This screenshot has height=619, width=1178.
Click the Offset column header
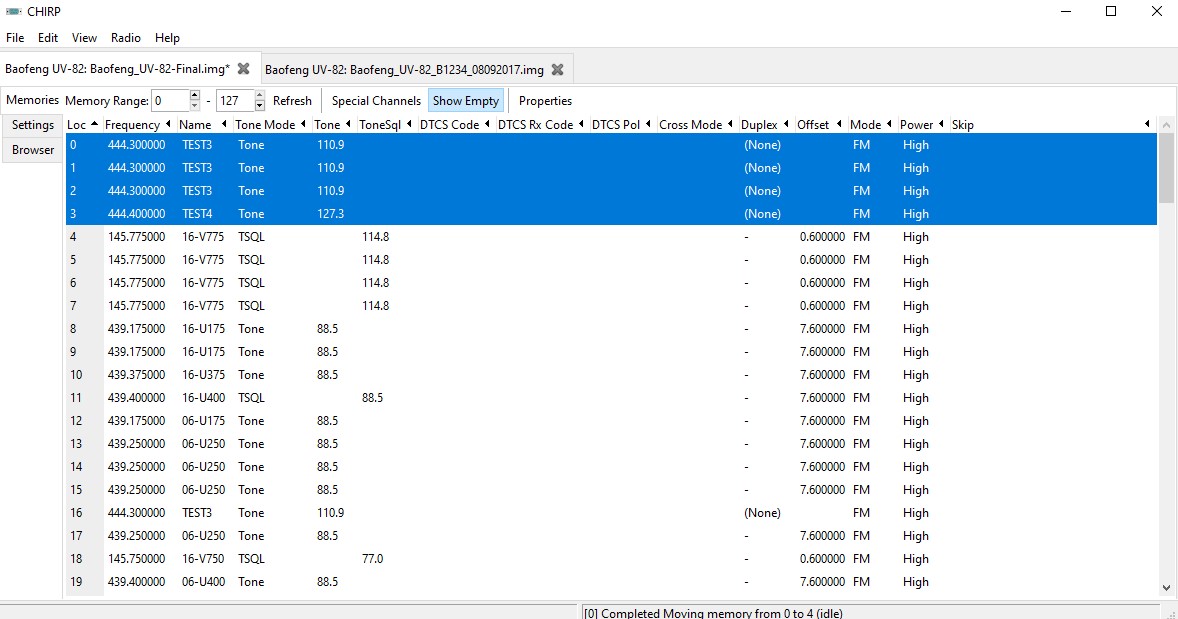[820, 125]
